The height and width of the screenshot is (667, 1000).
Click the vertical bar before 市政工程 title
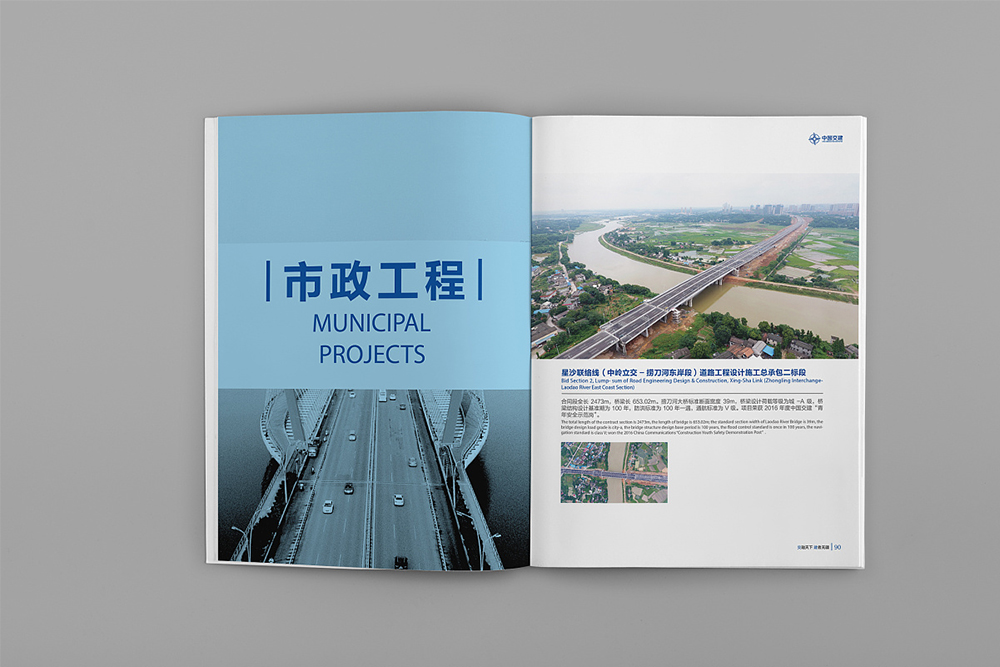pos(269,281)
